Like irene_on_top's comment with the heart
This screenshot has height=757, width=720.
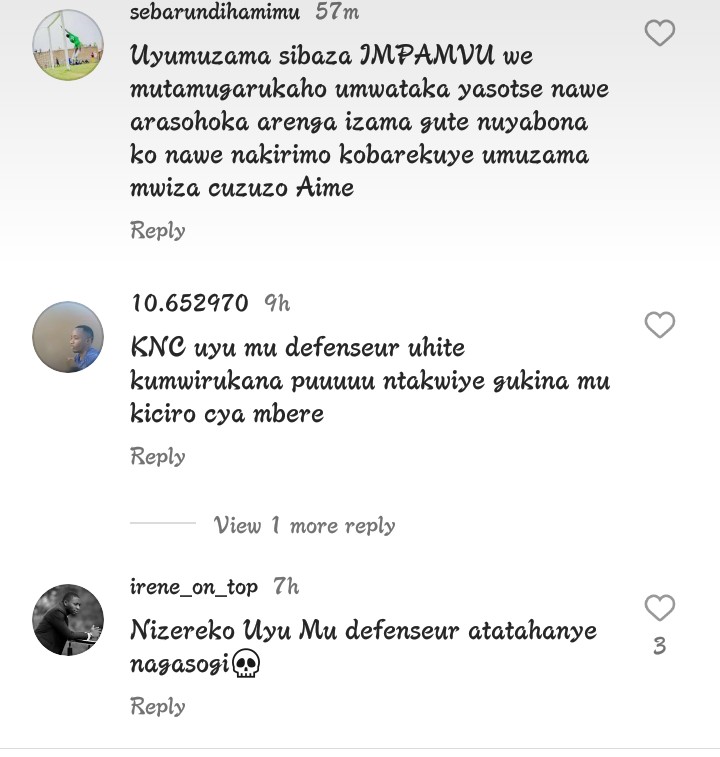(659, 607)
